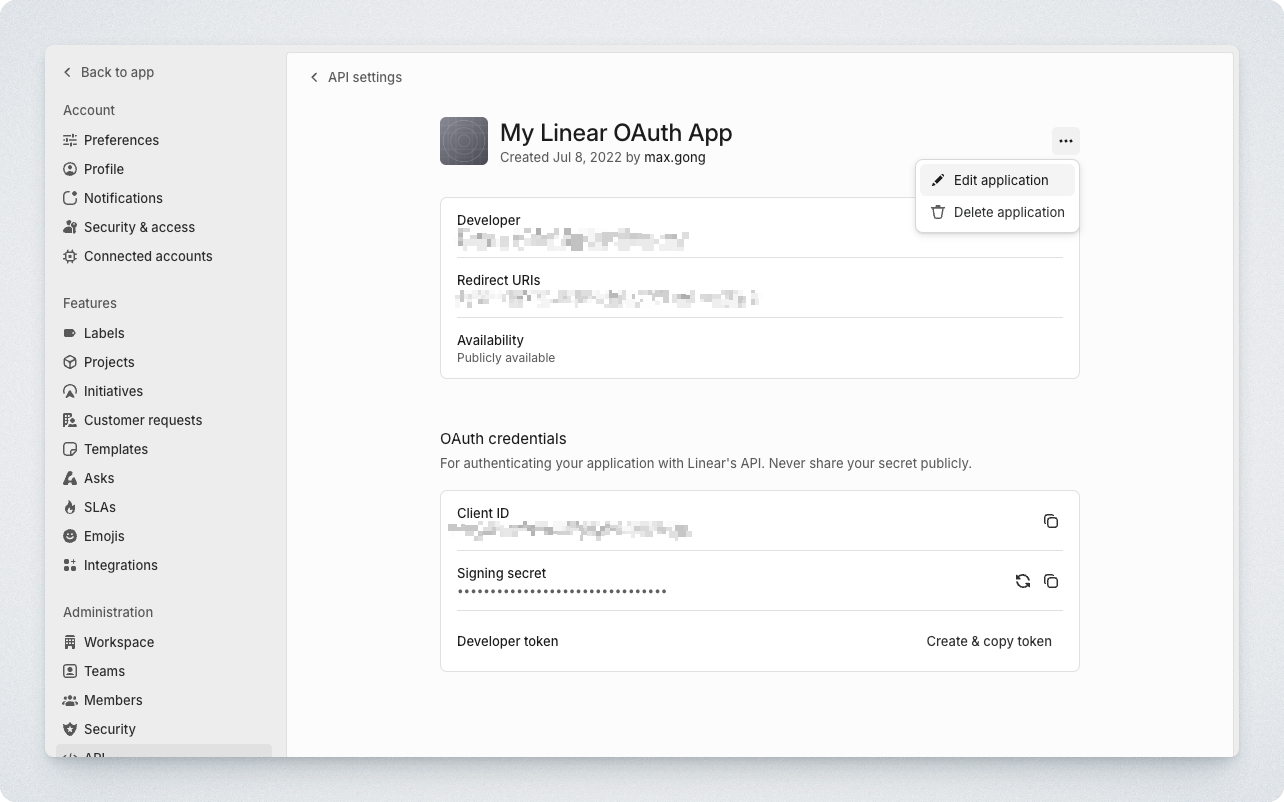The width and height of the screenshot is (1284, 802).
Task: Regenerate the signing secret
Action: [1022, 581]
